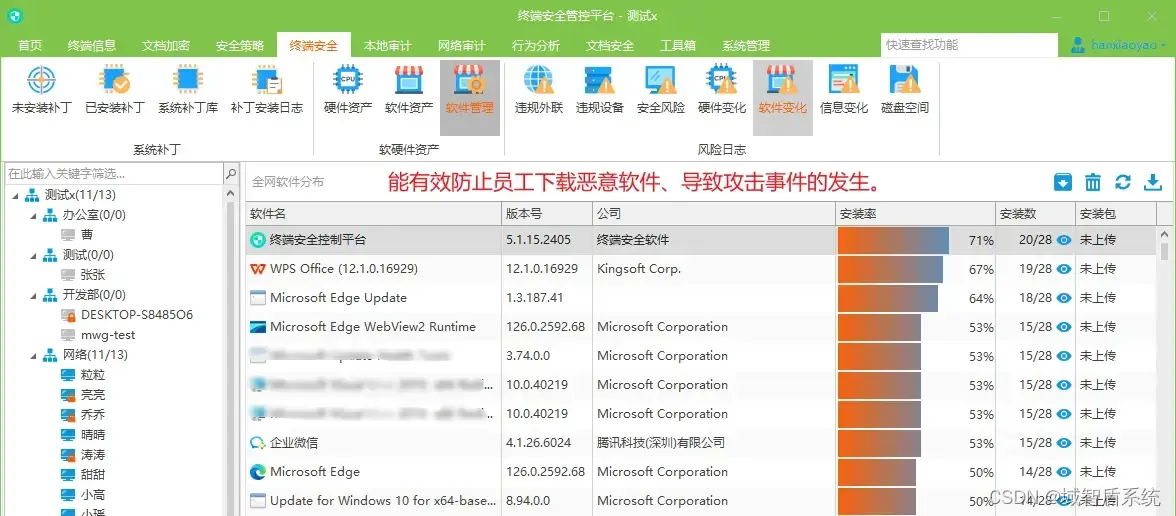
Task: Click the export download arrow icon
Action: (x=1153, y=182)
